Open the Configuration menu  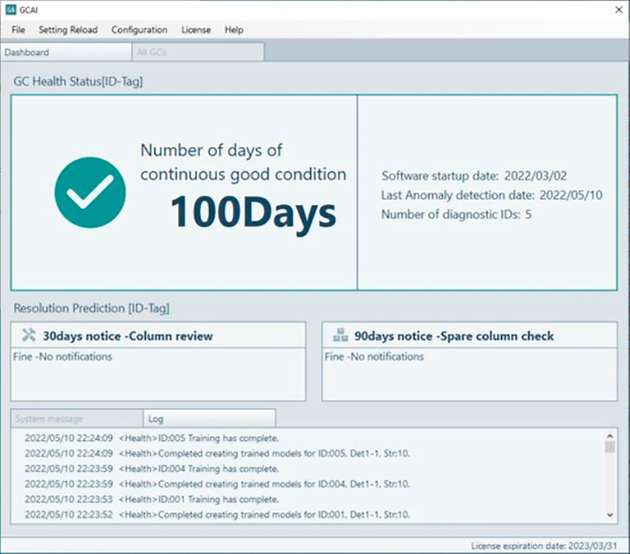139,30
